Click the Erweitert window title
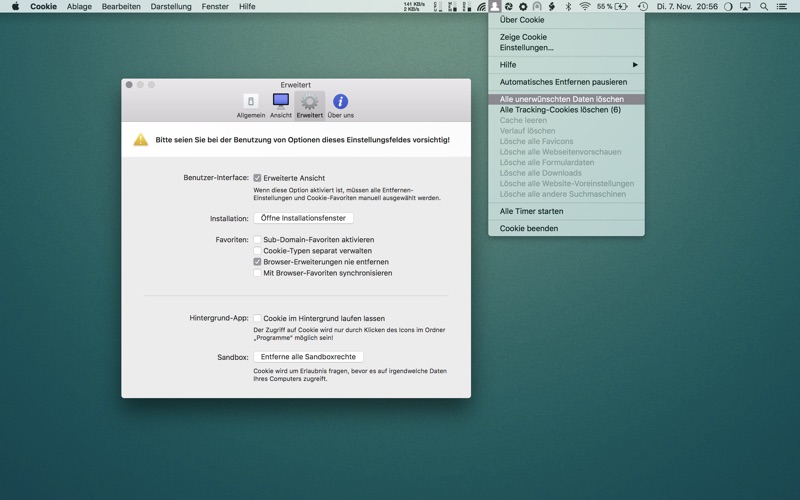The image size is (800, 500). click(x=295, y=85)
